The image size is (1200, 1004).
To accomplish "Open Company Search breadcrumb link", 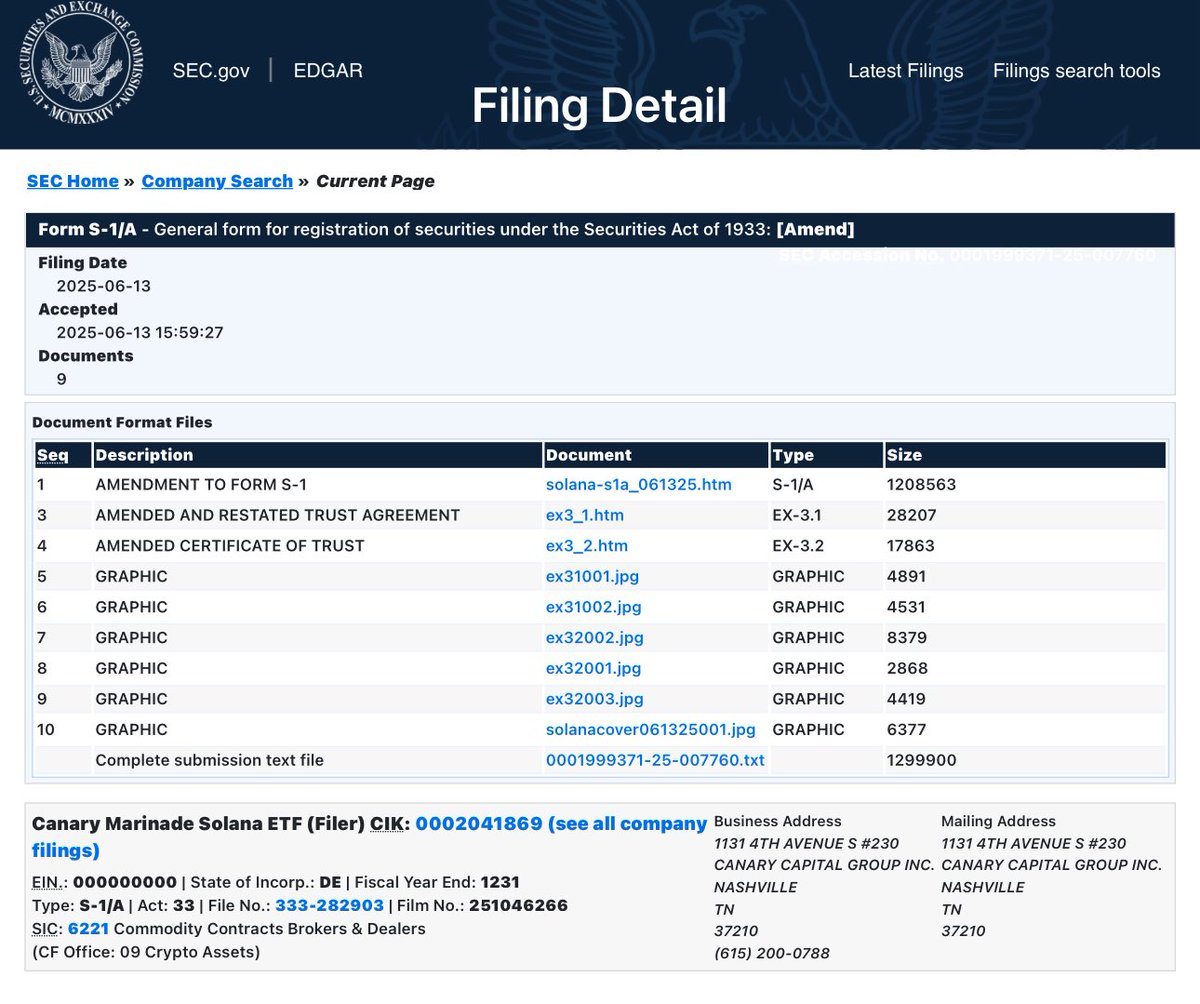I will click(x=216, y=181).
